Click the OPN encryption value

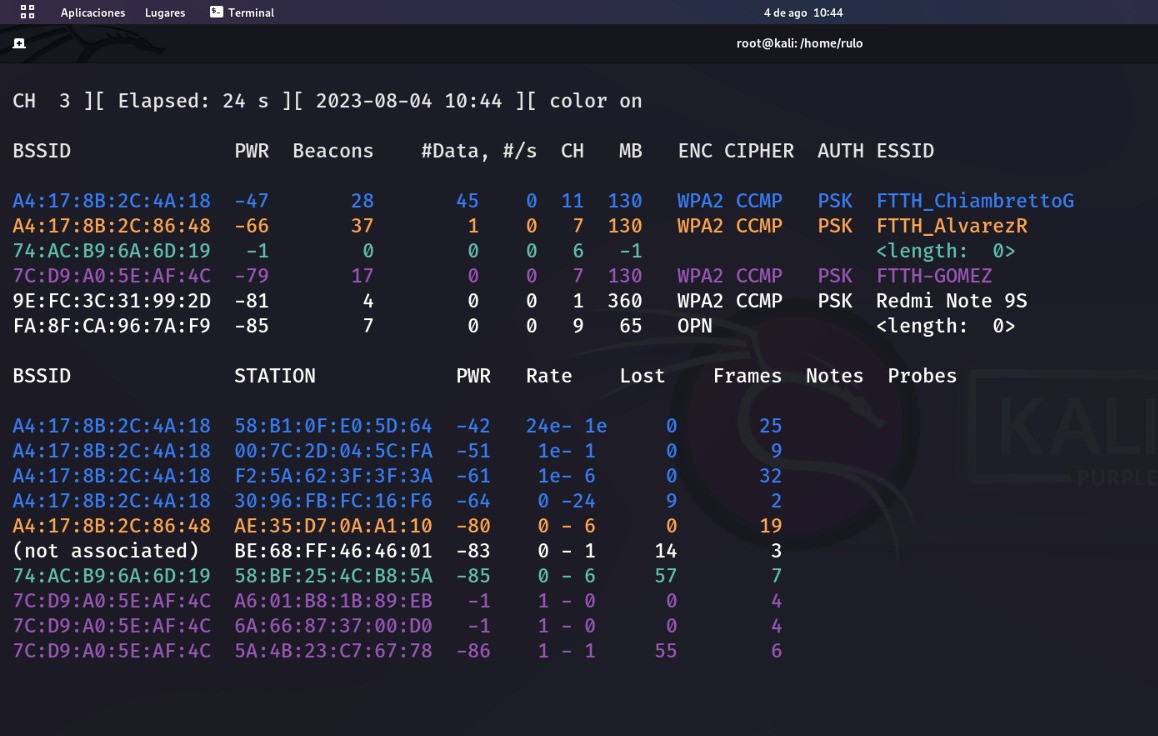pos(695,326)
